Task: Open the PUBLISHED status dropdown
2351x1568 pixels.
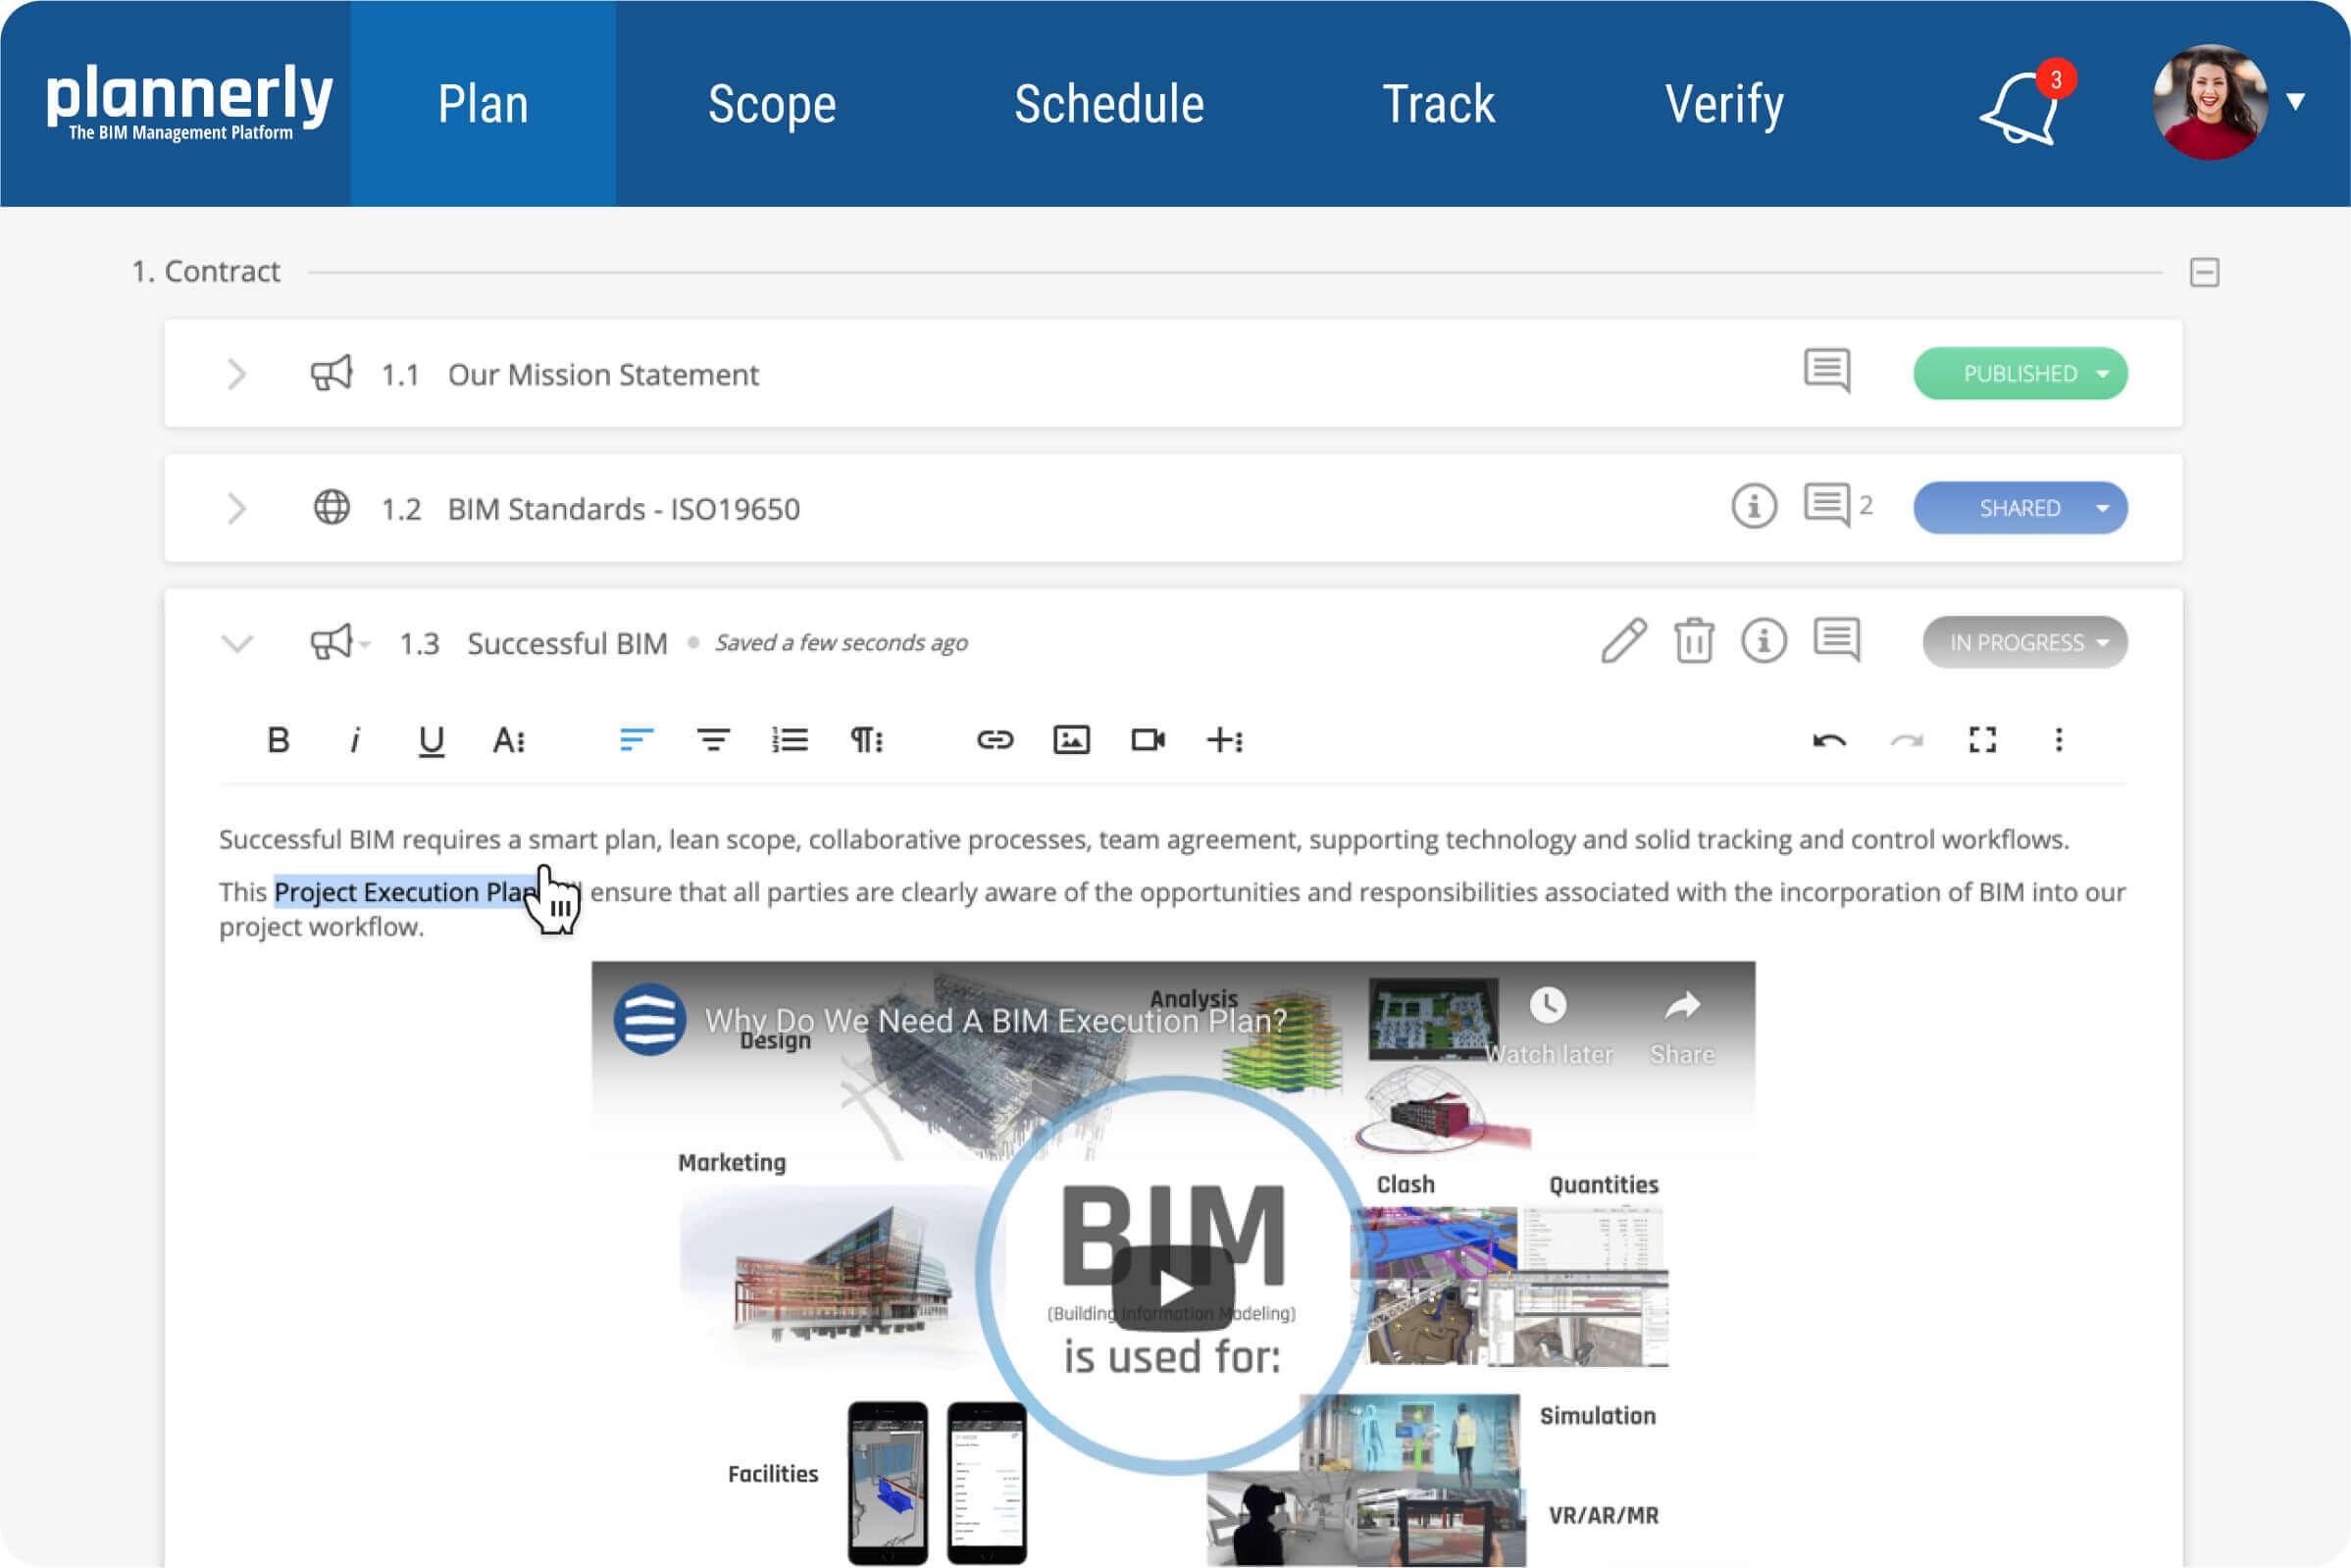Action: point(2020,374)
